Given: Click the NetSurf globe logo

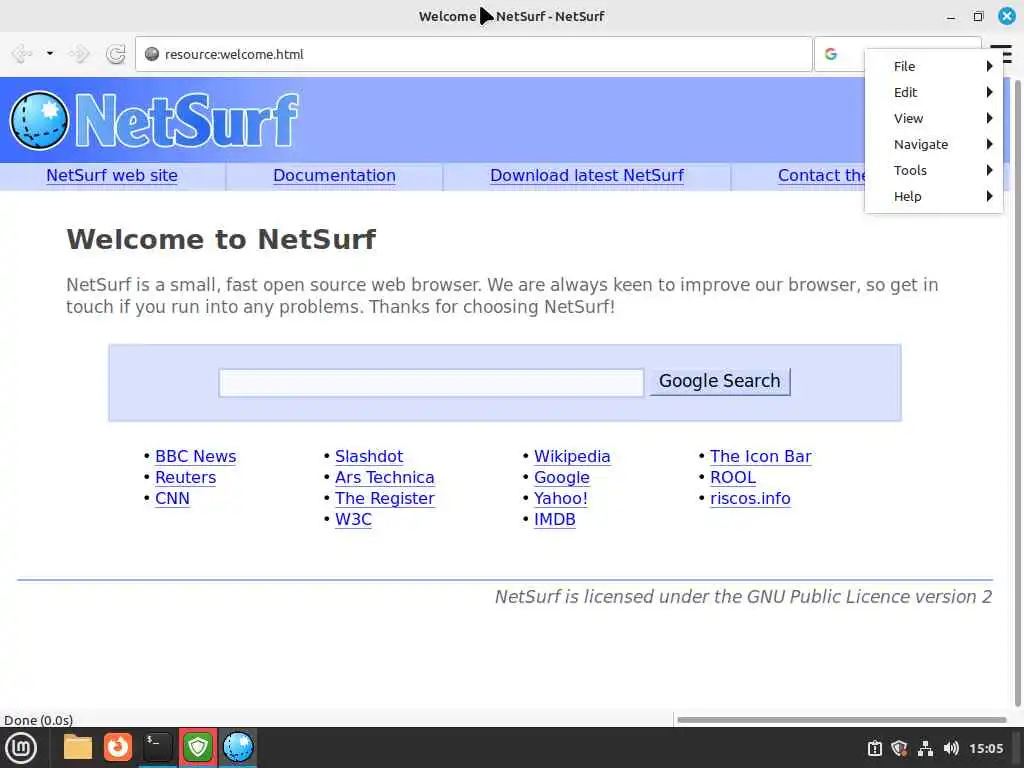Looking at the screenshot, I should click(39, 120).
